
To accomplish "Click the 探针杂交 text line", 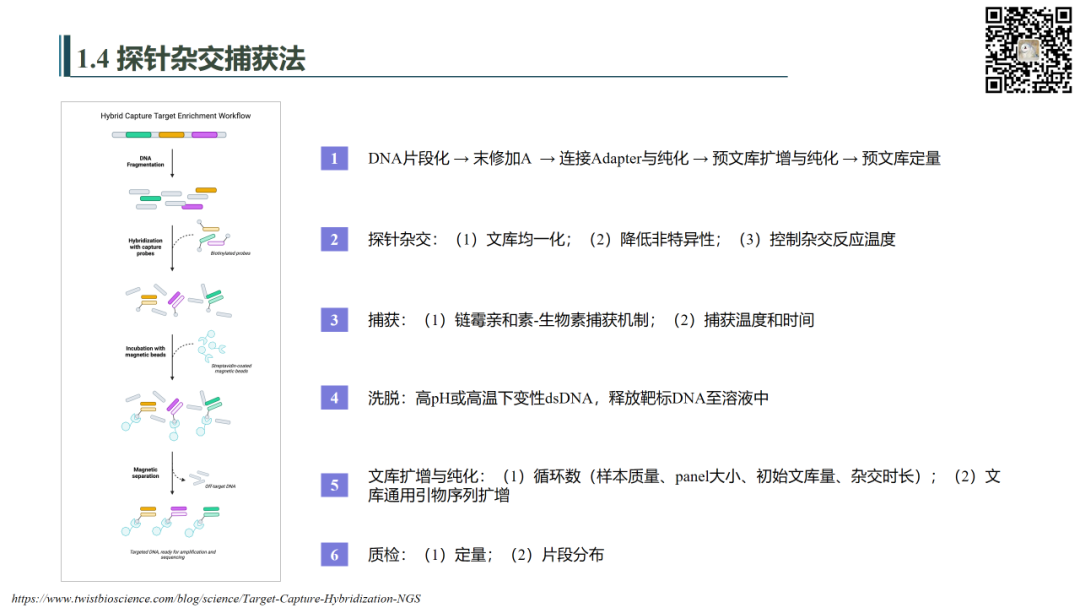I will [x=631, y=239].
